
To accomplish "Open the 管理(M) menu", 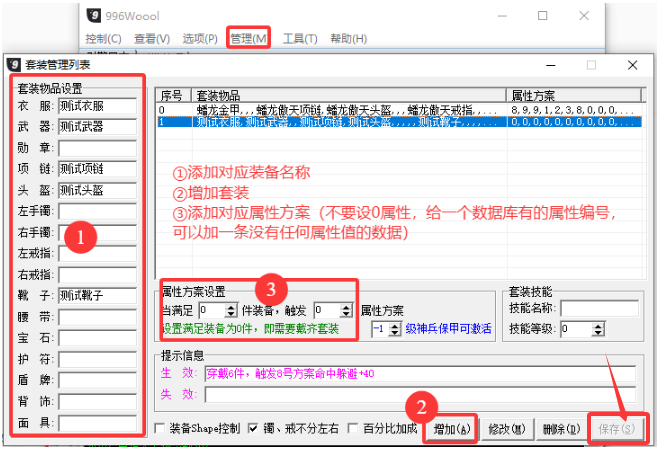I will coord(248,38).
